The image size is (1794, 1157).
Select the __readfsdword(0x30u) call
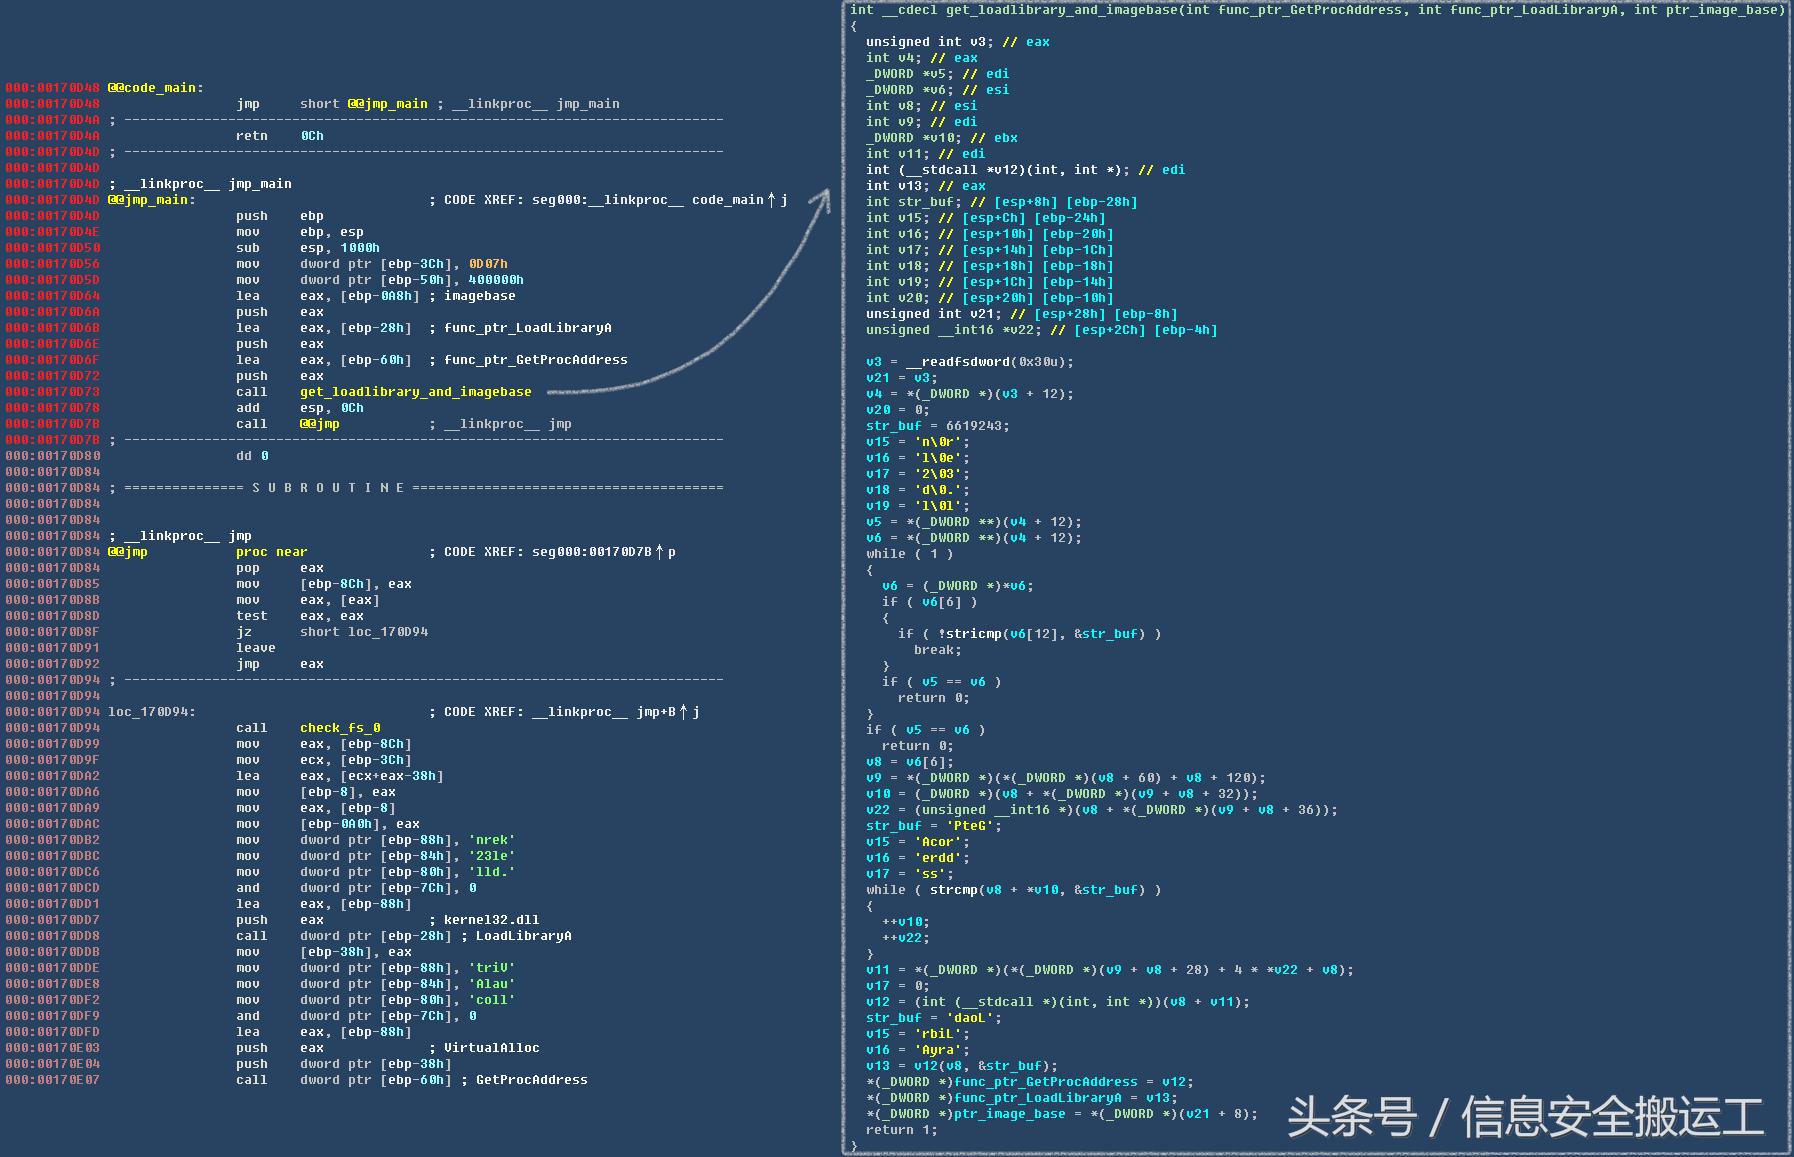[990, 362]
